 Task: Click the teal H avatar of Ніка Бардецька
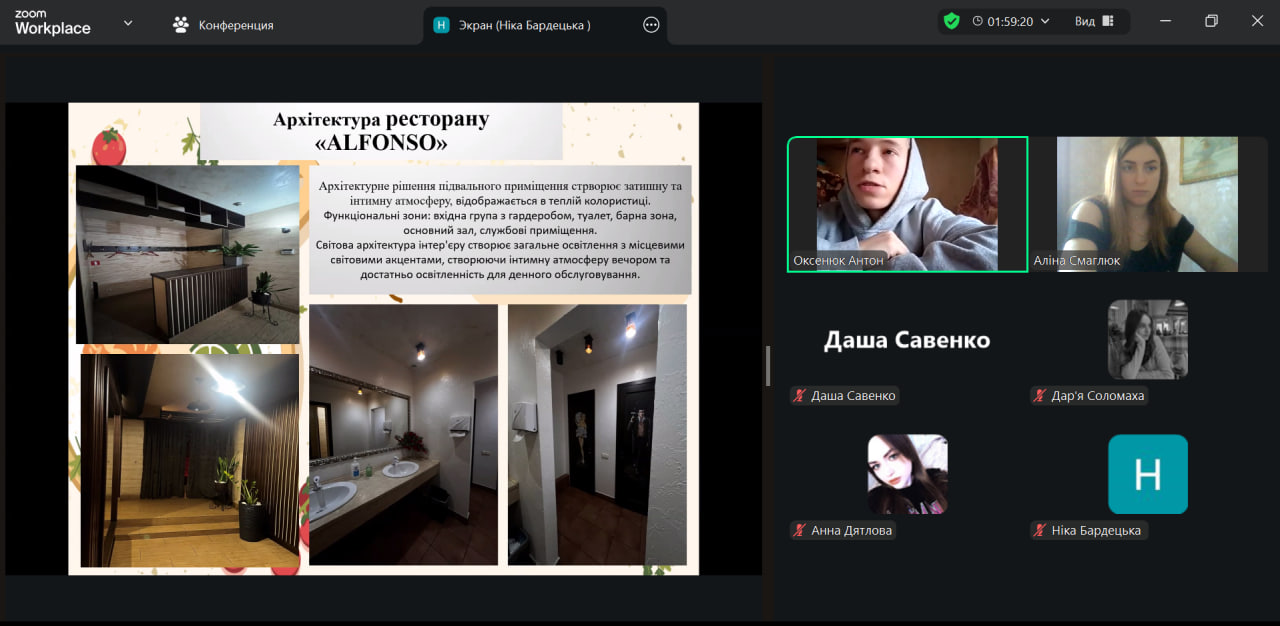point(1147,474)
